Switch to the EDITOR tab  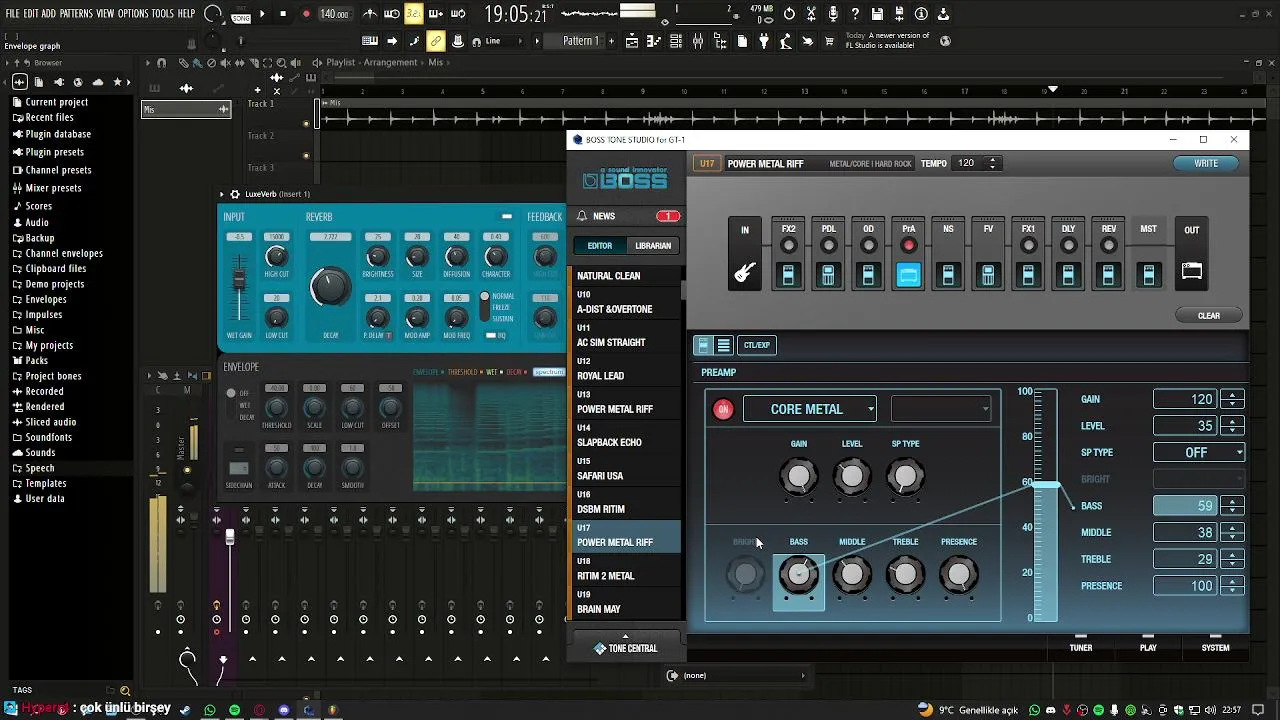click(x=600, y=246)
